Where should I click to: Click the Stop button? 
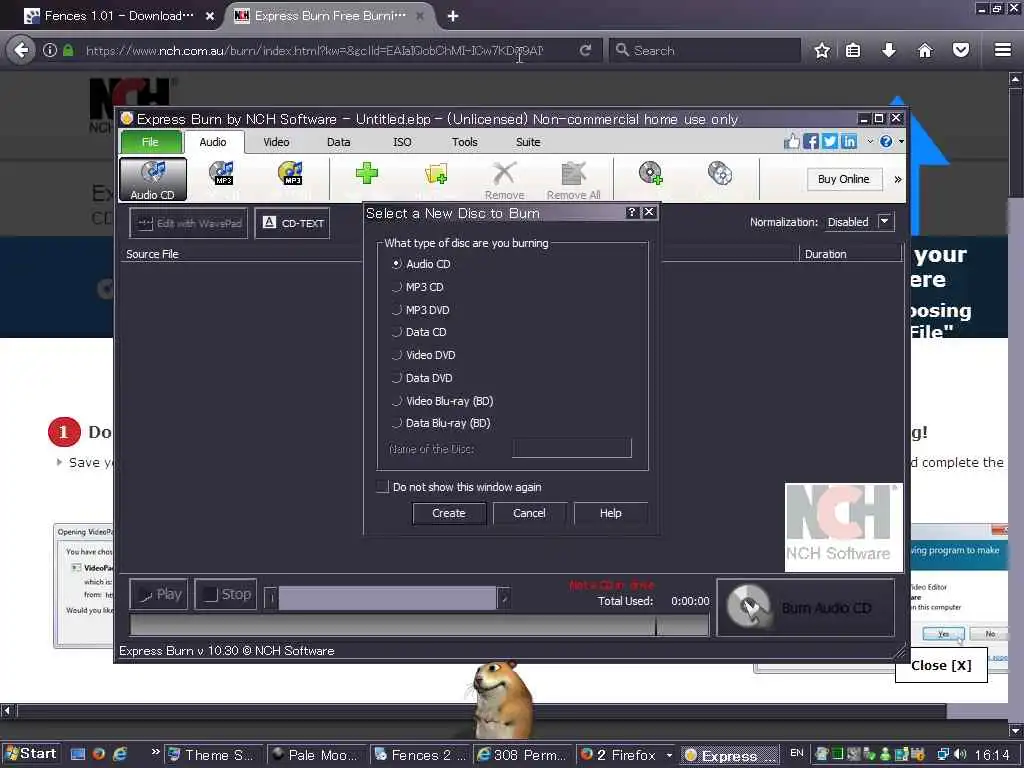[227, 594]
